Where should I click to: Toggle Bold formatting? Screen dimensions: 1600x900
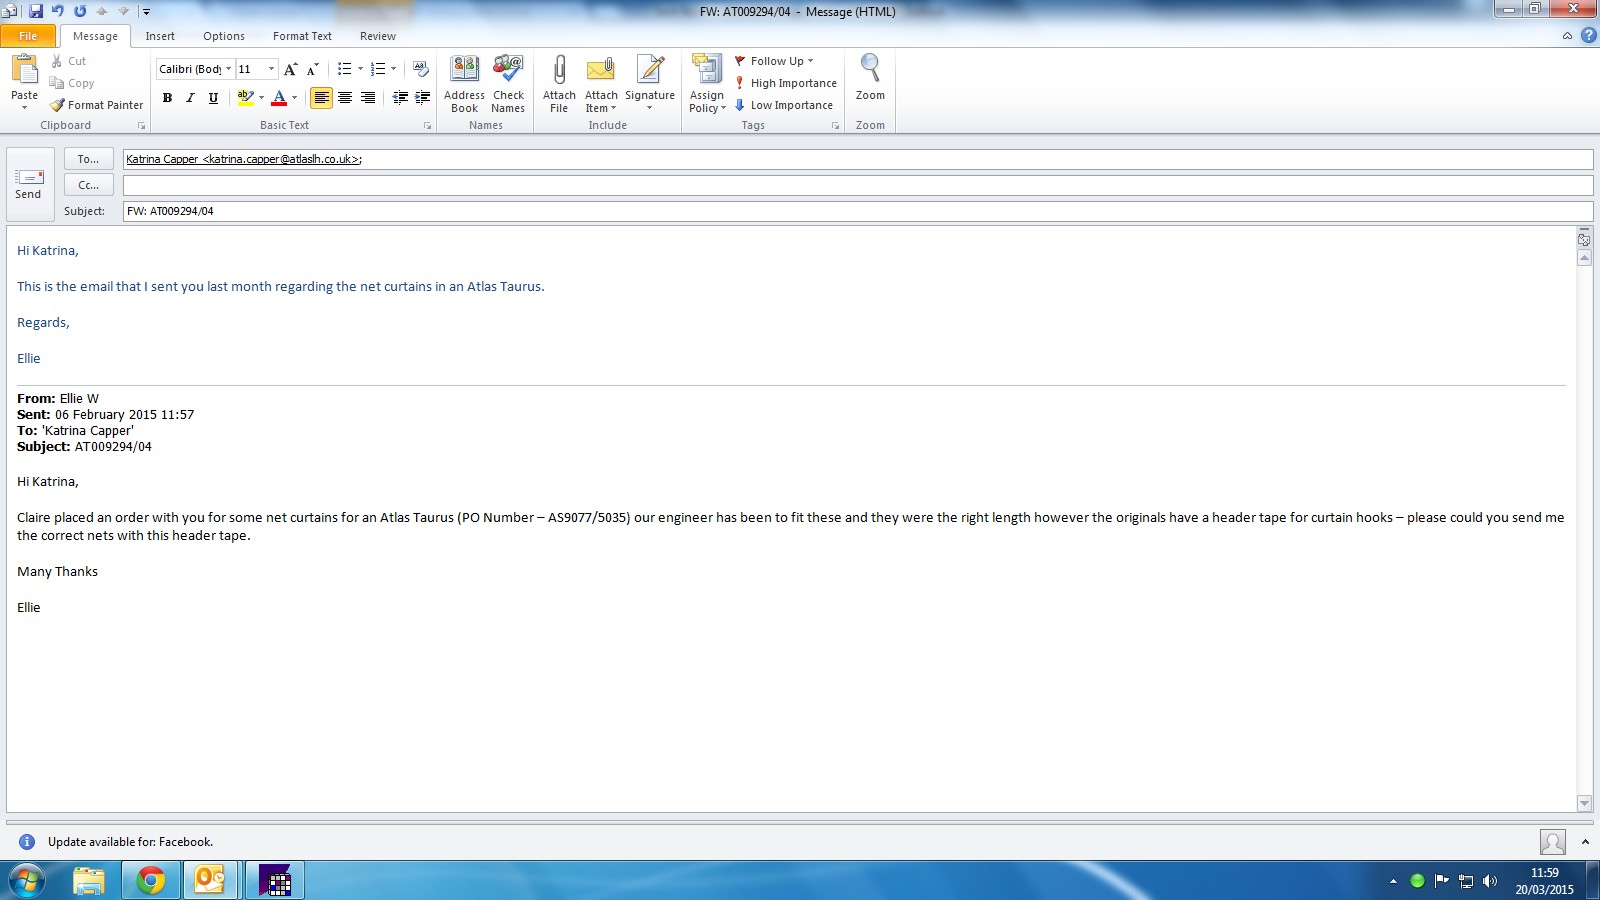(x=167, y=98)
